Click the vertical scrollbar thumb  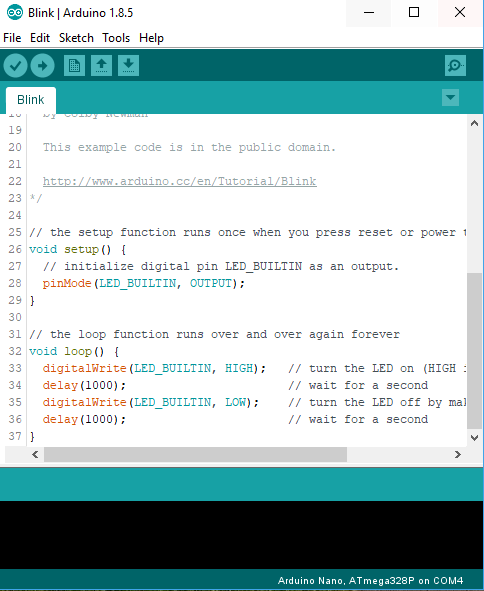(x=475, y=351)
